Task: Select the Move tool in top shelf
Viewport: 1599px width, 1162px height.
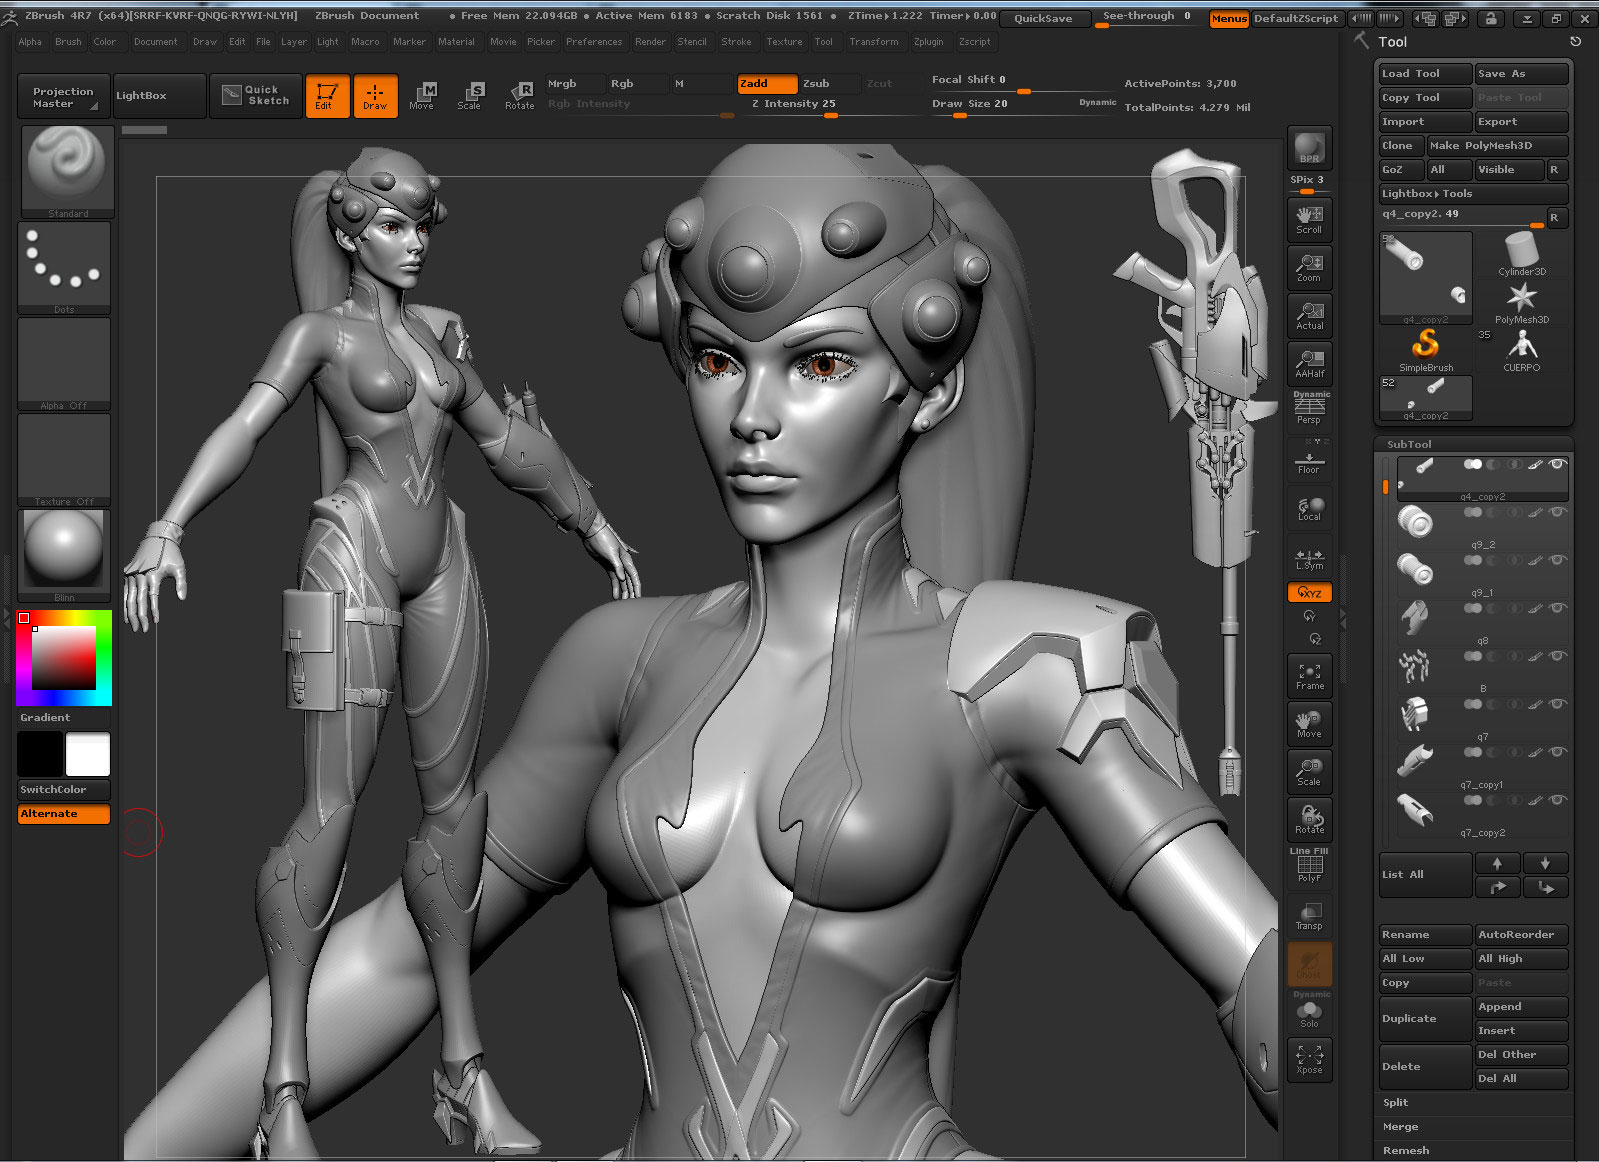Action: (422, 96)
